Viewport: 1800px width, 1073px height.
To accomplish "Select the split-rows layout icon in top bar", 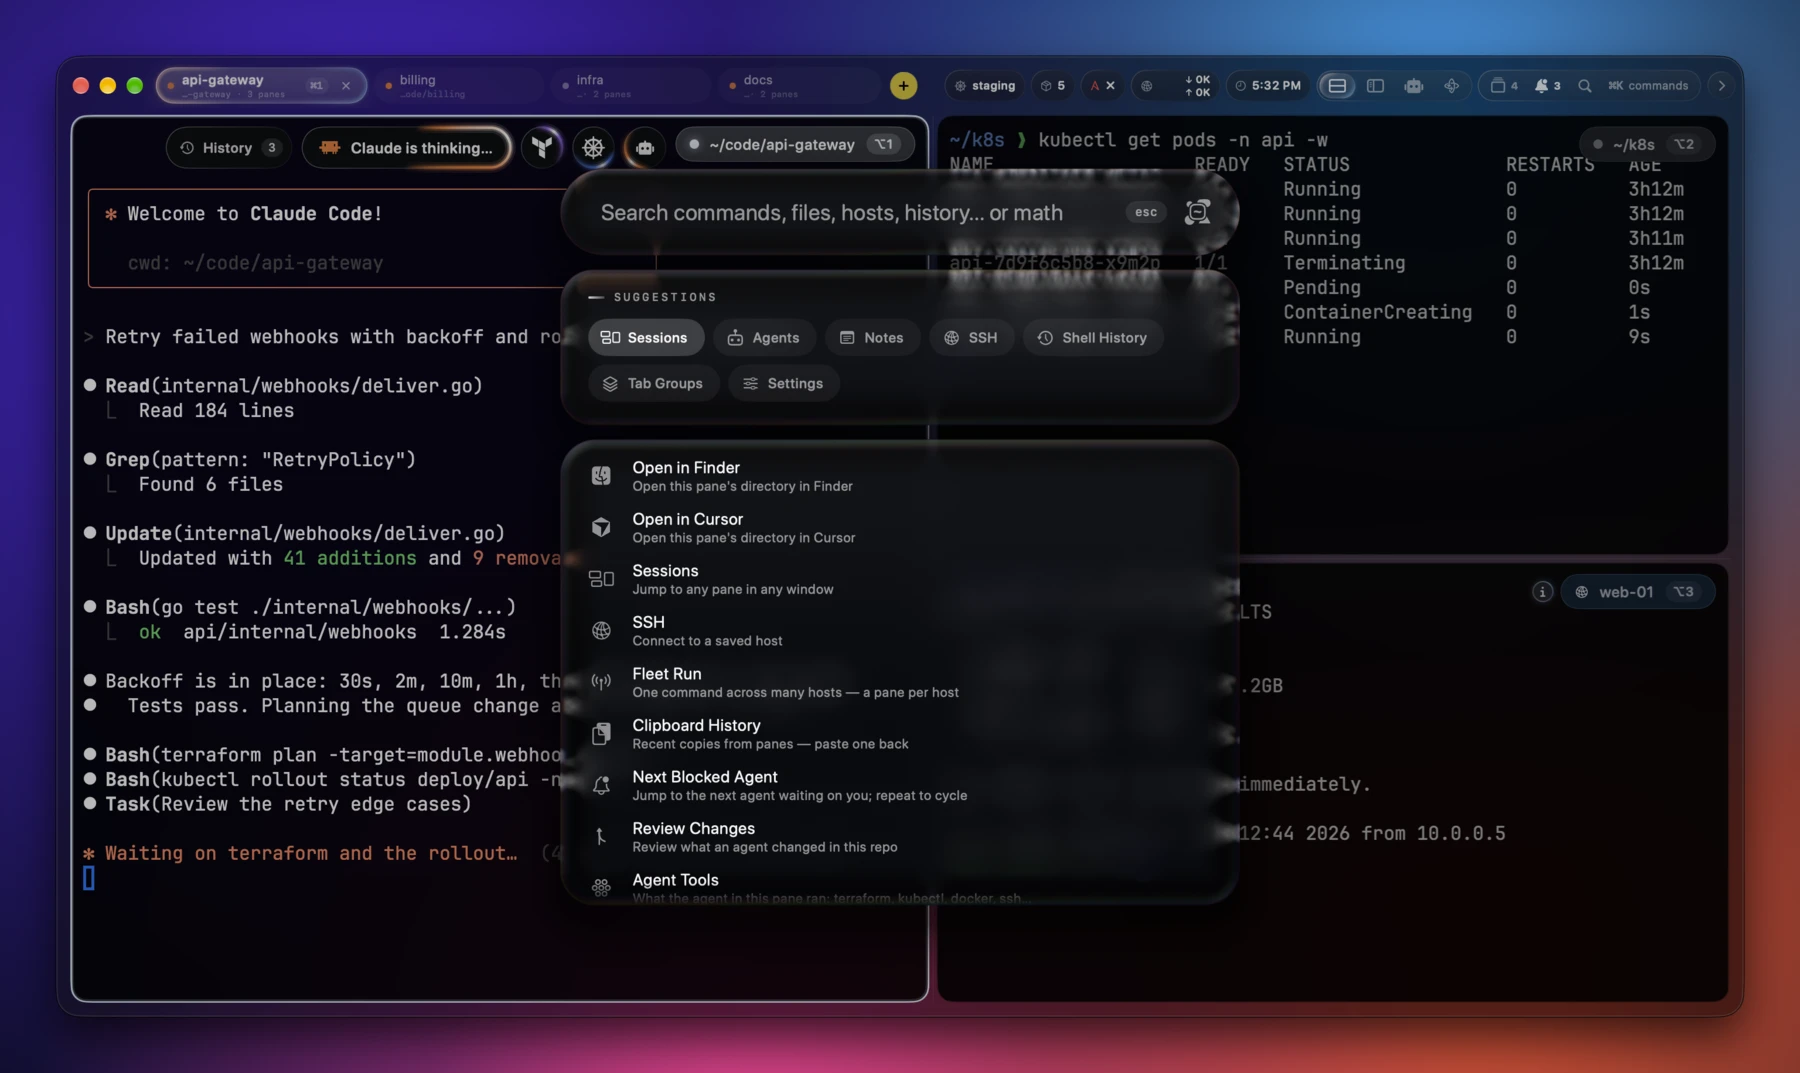I will pos(1337,86).
